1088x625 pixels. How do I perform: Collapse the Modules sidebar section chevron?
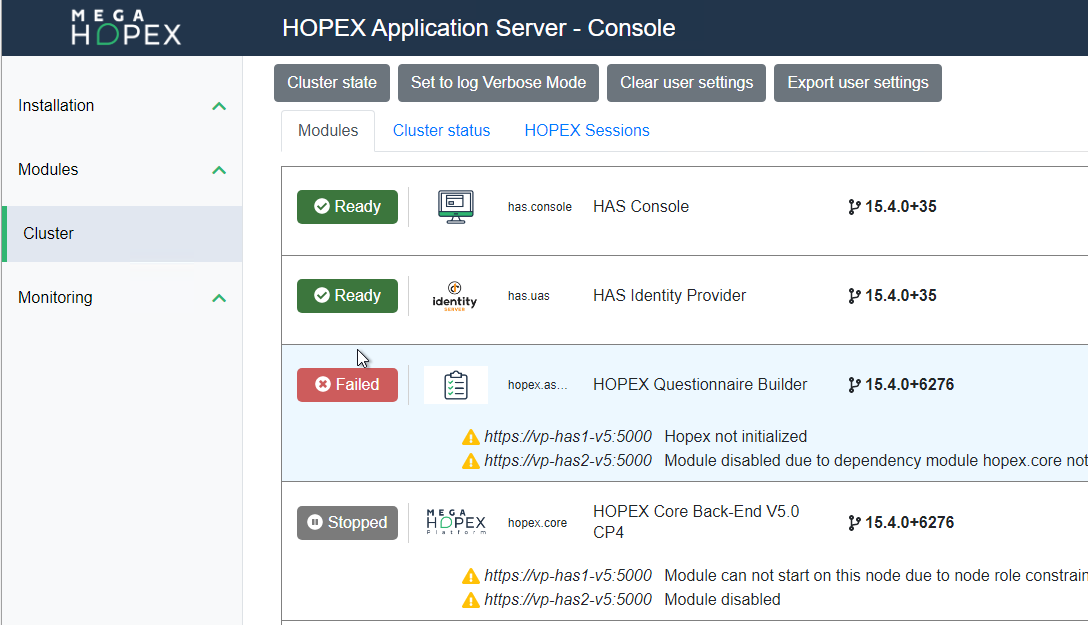point(219,170)
